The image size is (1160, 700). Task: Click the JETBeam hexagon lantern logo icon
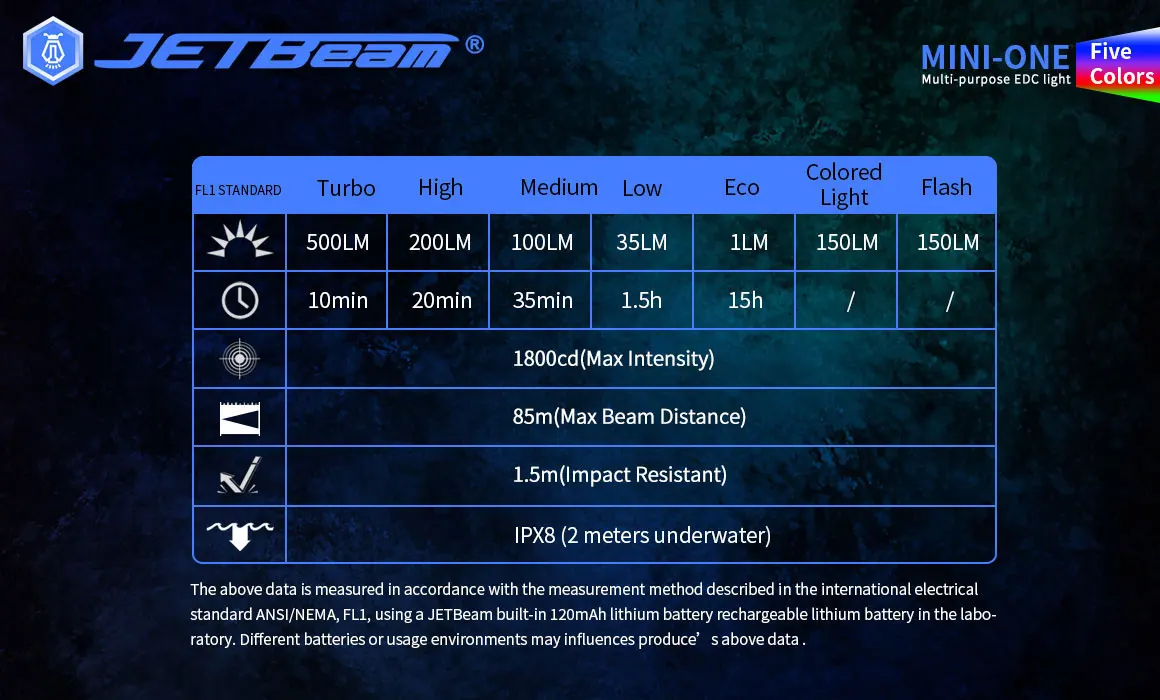53,51
